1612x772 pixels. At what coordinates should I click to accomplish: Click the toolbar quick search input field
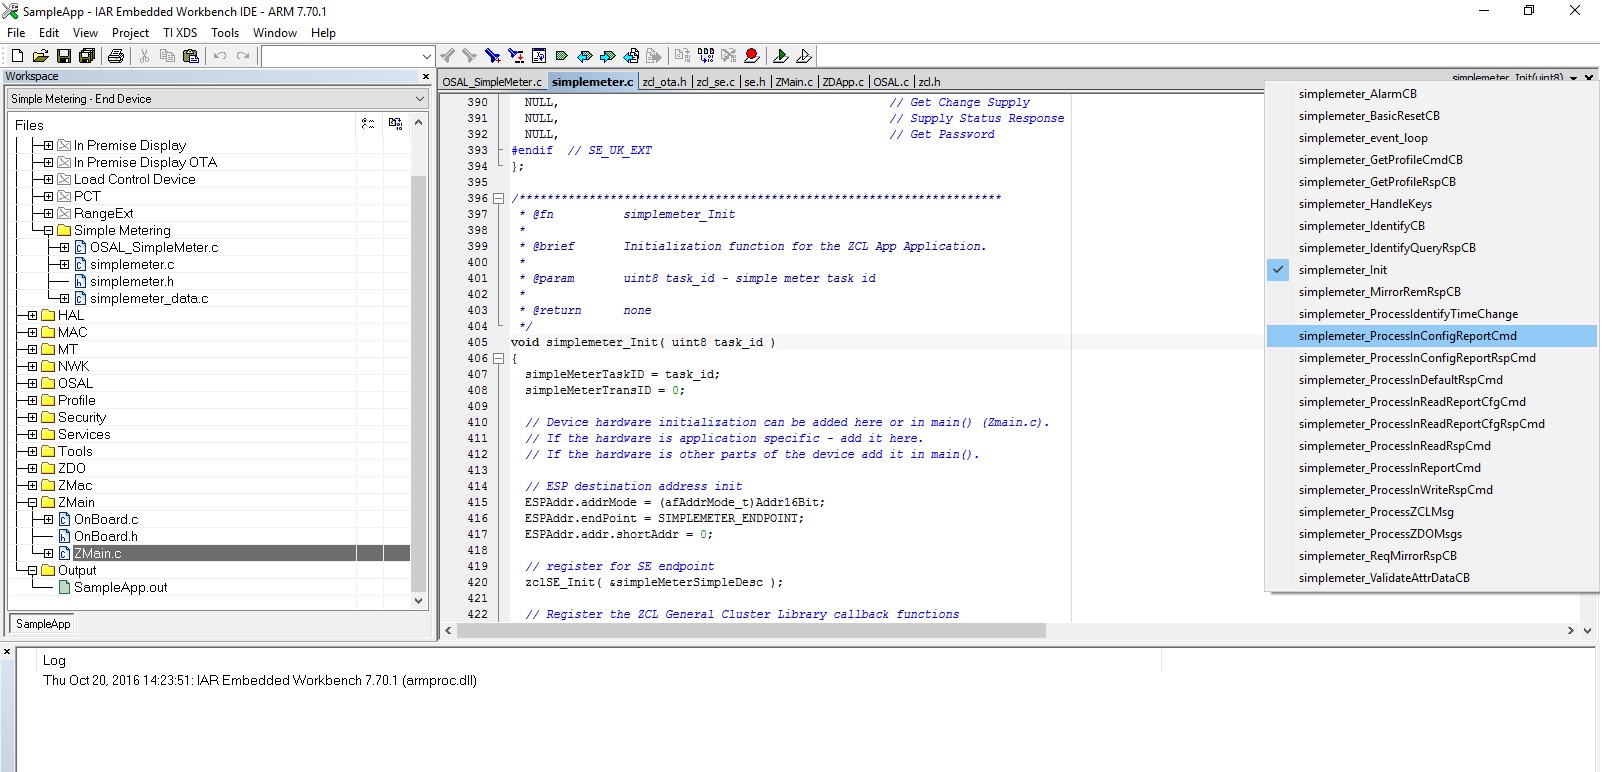click(x=340, y=56)
